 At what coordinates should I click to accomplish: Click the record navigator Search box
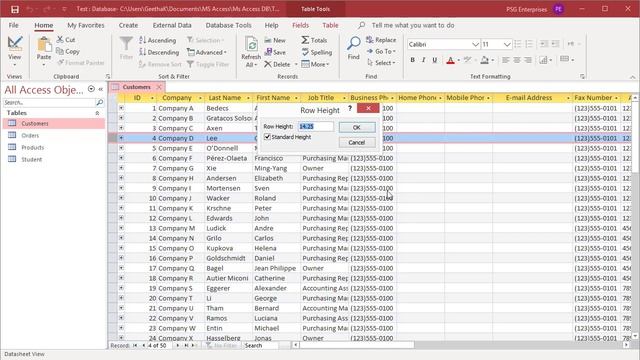[x=261, y=346]
